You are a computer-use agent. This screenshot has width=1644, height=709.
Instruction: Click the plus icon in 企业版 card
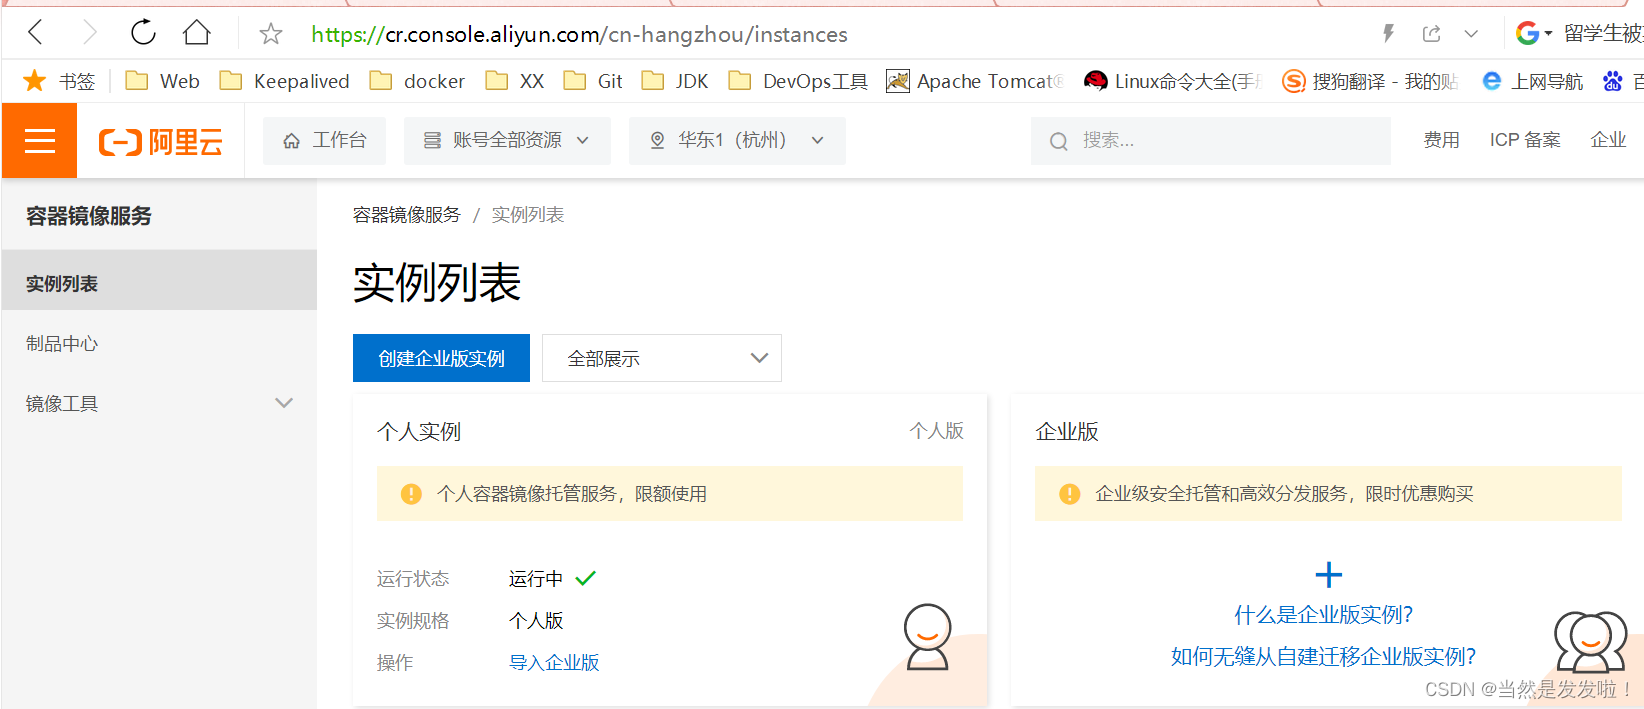(x=1328, y=575)
